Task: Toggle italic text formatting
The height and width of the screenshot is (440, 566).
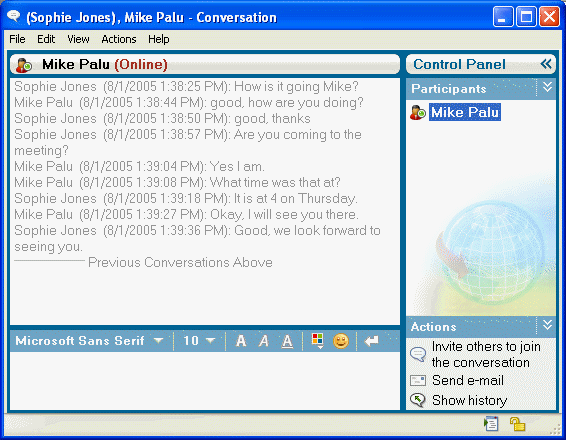Action: click(x=264, y=341)
